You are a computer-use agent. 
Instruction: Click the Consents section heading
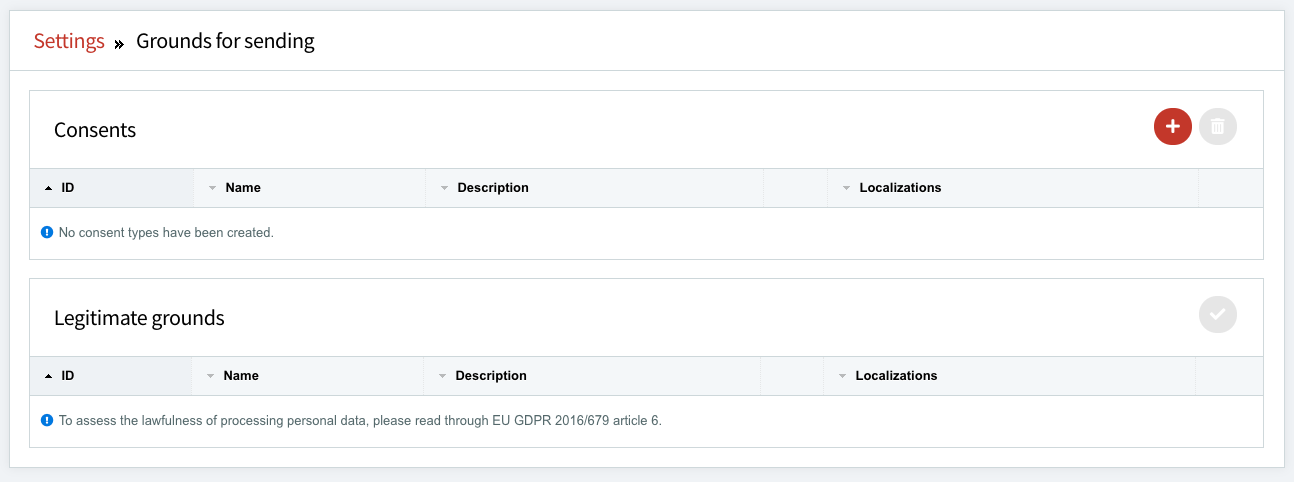[95, 130]
